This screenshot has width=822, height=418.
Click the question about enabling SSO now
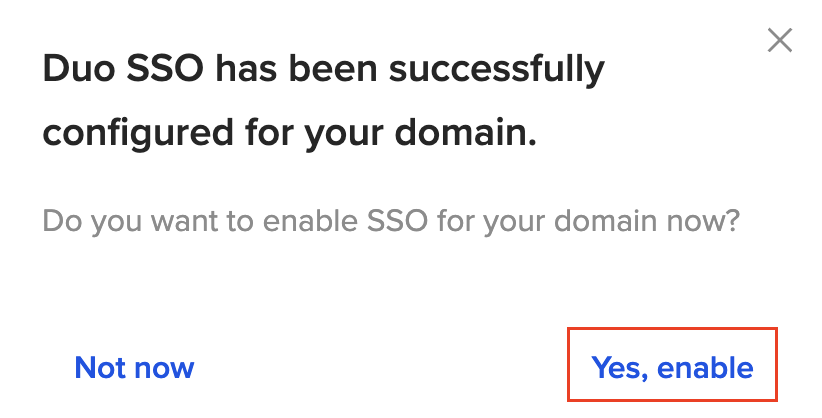(390, 220)
